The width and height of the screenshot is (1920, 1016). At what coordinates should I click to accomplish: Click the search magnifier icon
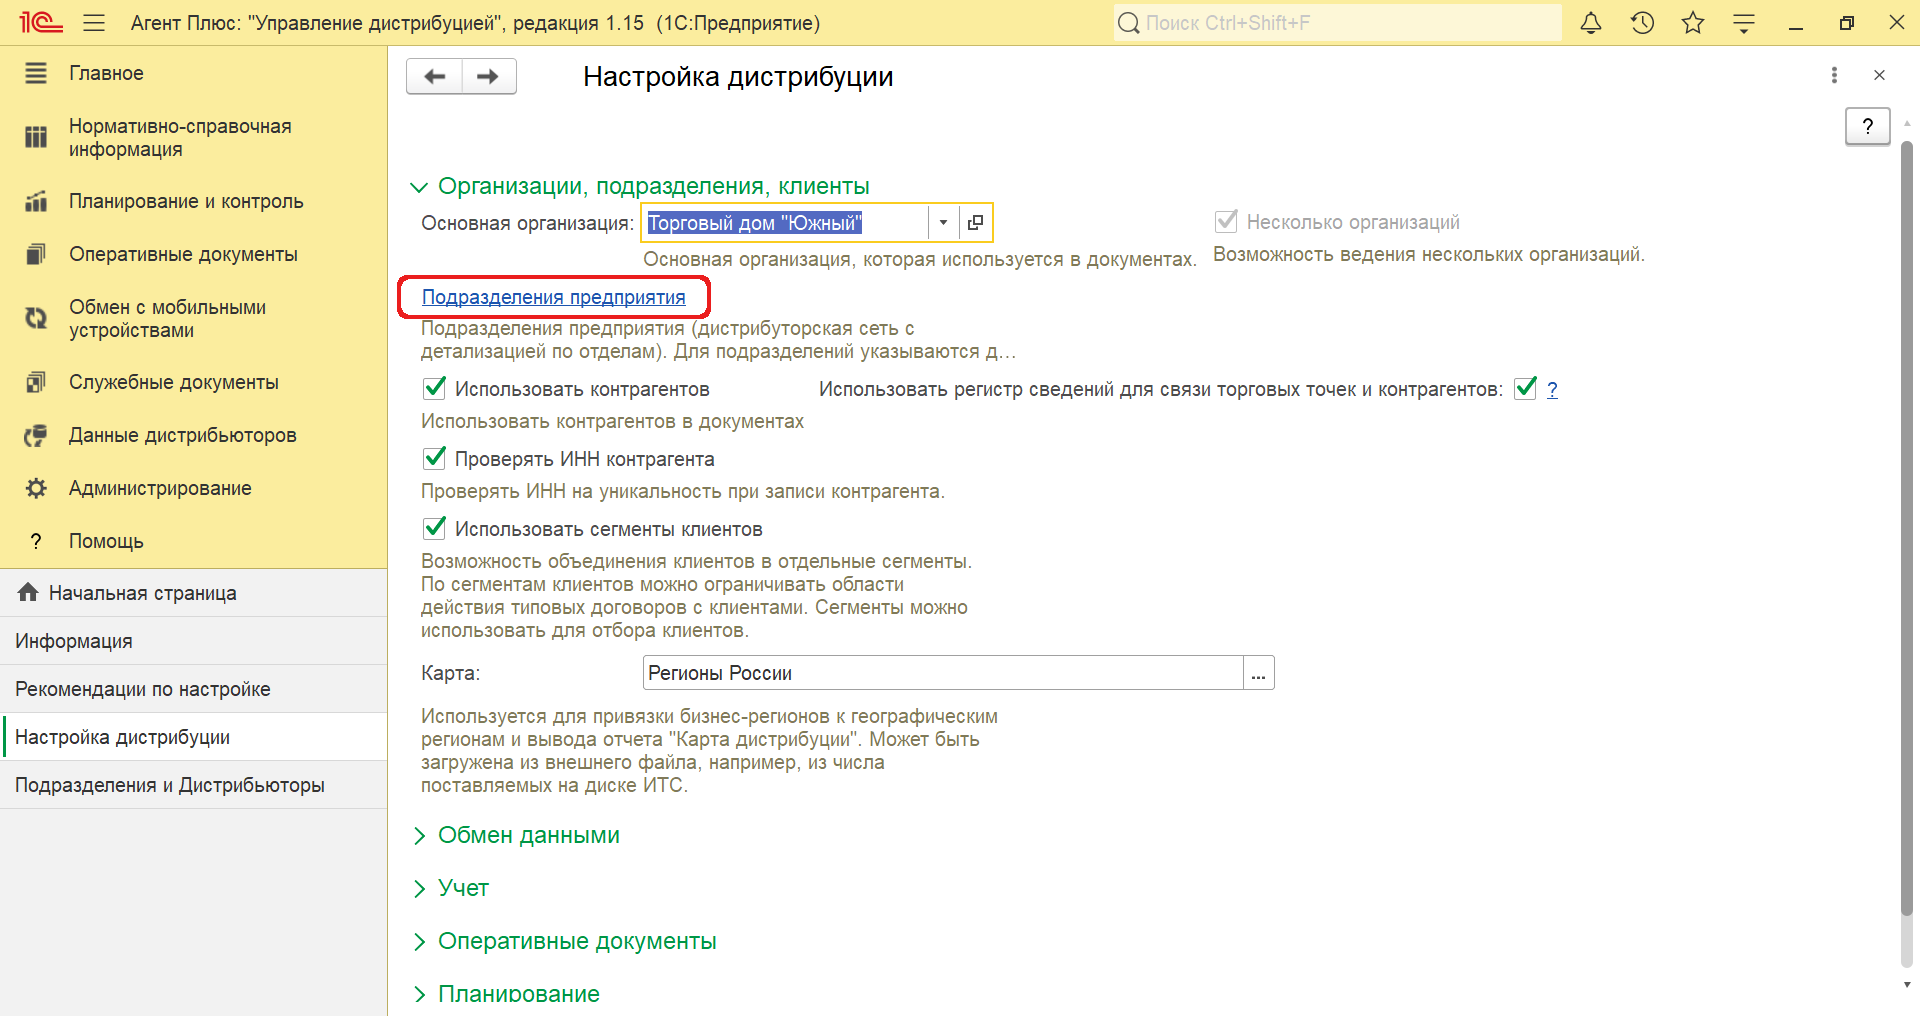pyautogui.click(x=1129, y=23)
